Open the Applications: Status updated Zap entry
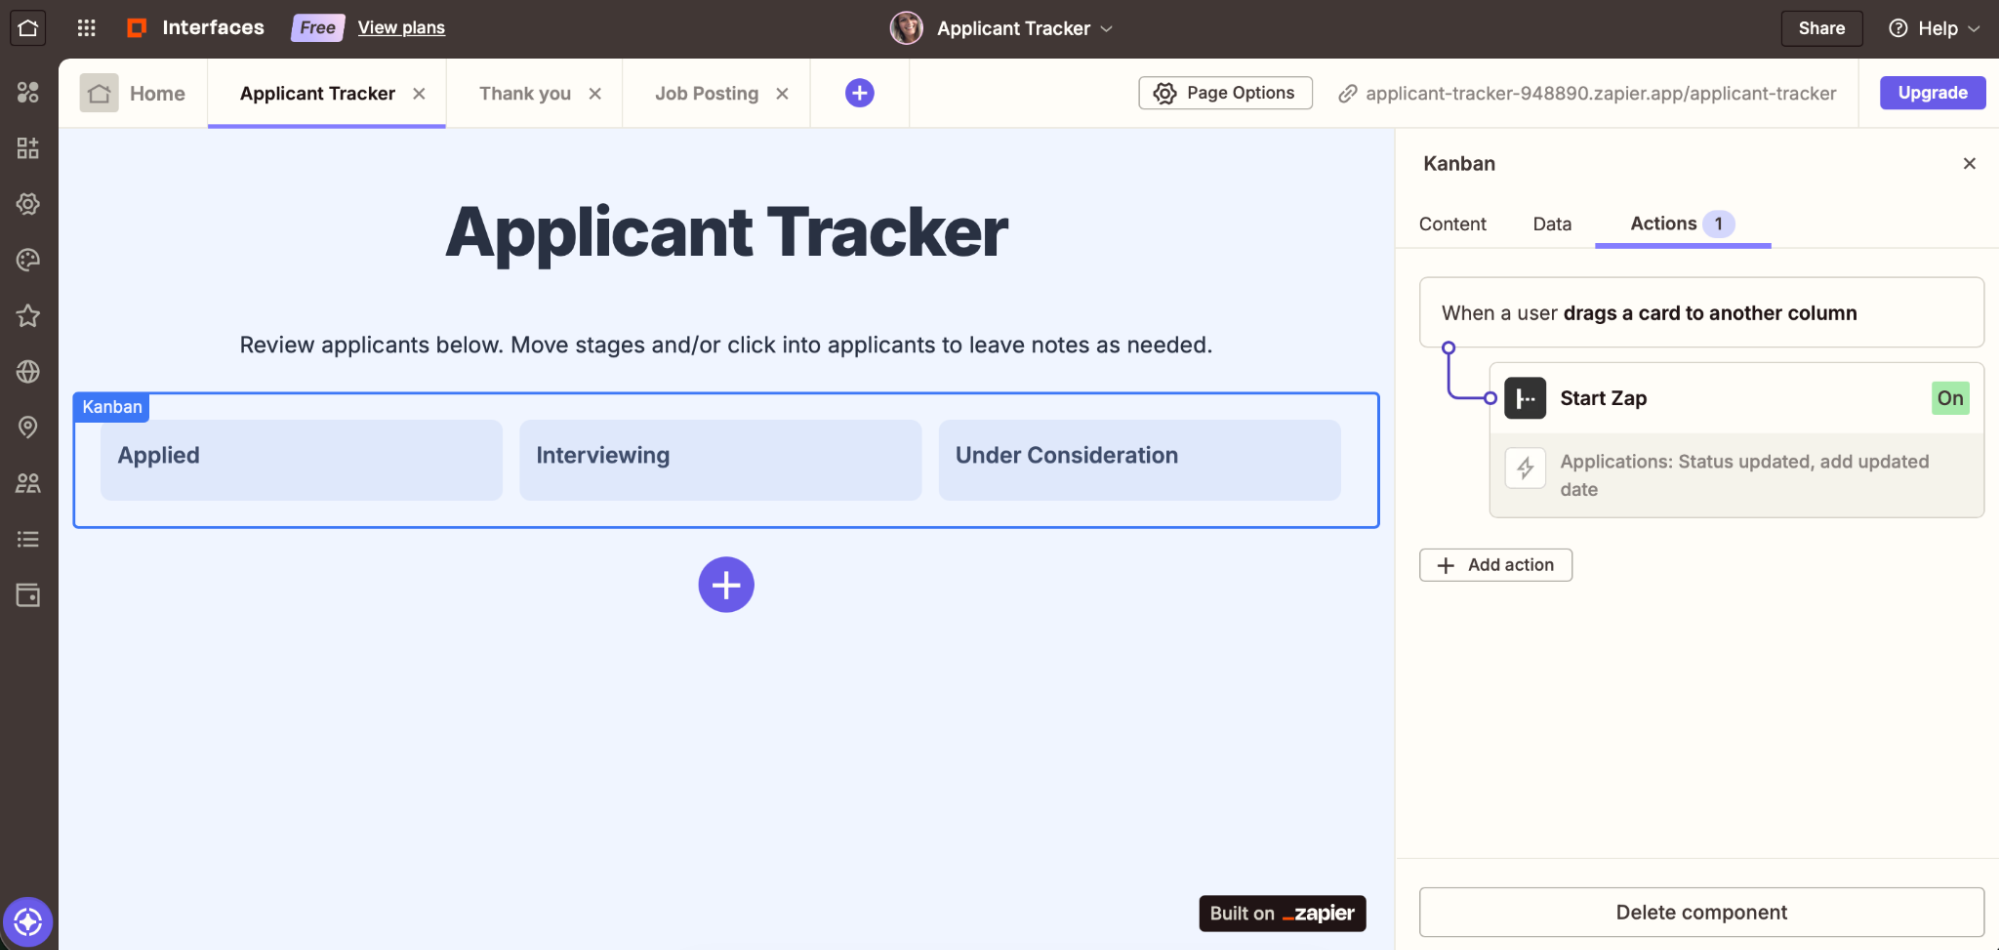The width and height of the screenshot is (1999, 950). (1736, 475)
